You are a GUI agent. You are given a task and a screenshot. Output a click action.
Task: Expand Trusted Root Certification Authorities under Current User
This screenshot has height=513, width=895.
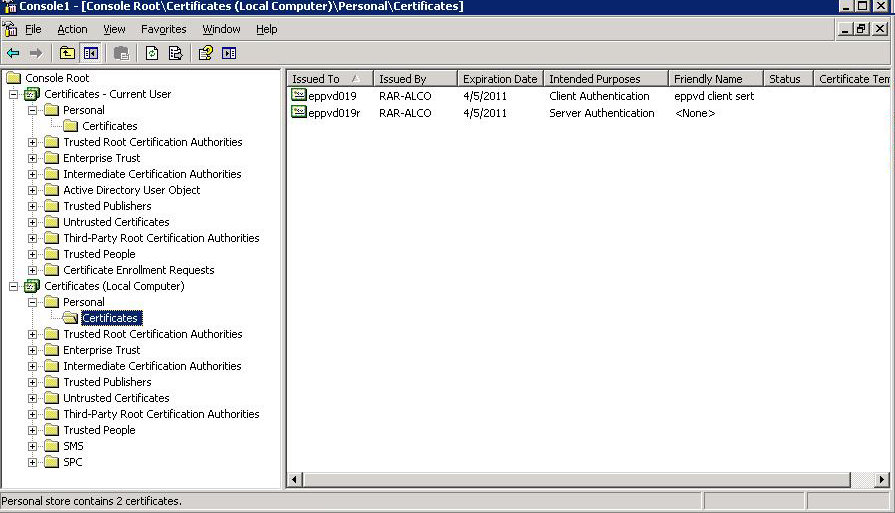(x=33, y=143)
